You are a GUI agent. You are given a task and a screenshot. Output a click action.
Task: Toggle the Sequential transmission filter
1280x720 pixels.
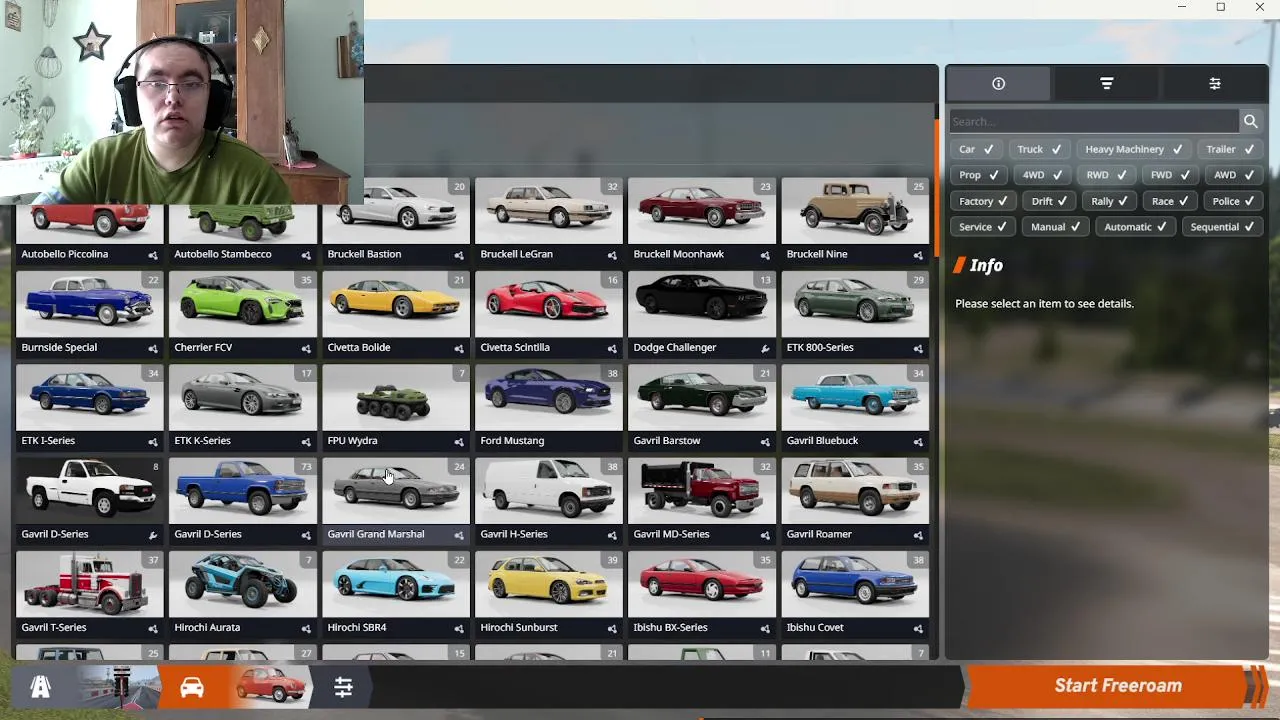(1221, 227)
